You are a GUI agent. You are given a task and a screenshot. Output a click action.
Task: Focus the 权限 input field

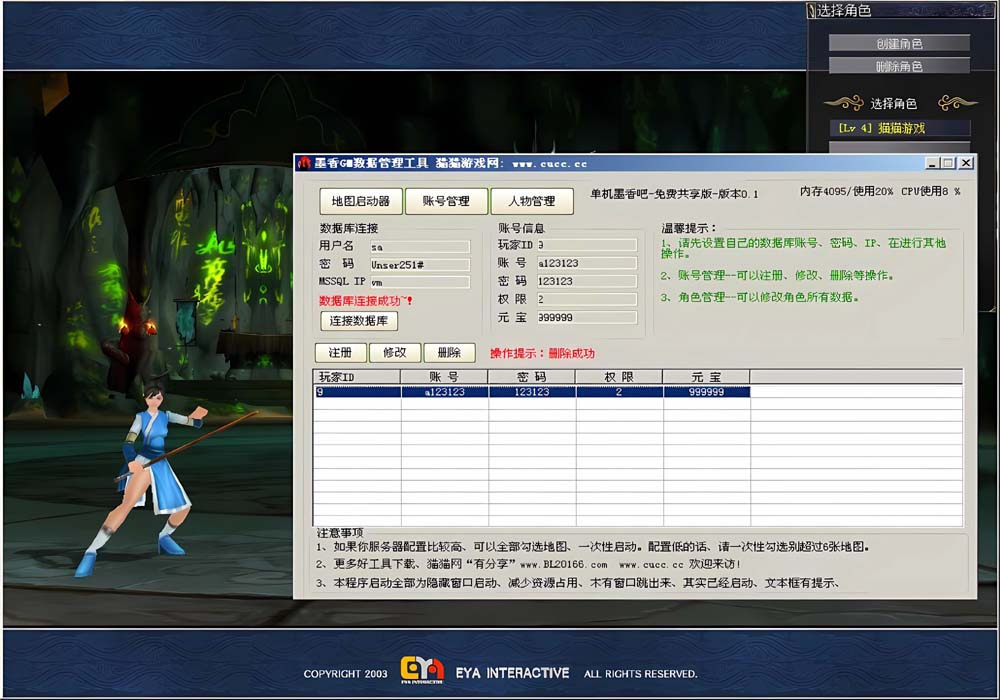[587, 299]
